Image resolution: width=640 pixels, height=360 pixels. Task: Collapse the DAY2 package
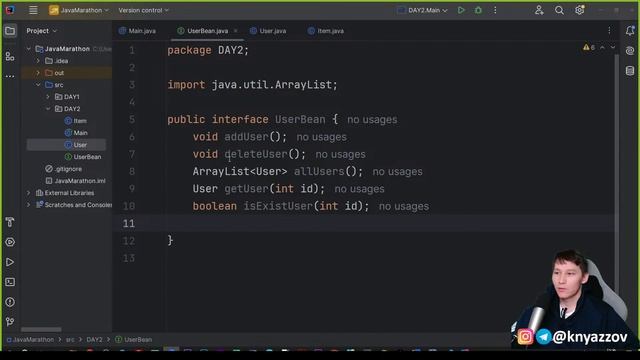48,109
